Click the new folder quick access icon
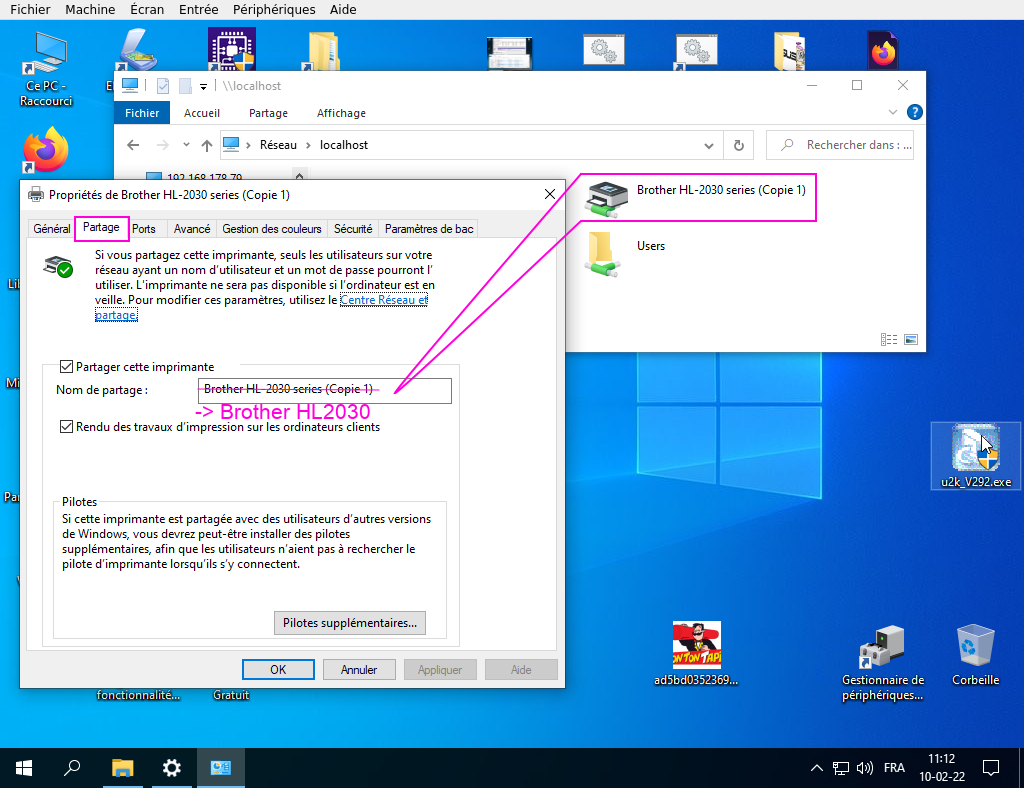The height and width of the screenshot is (788, 1024). 185,86
